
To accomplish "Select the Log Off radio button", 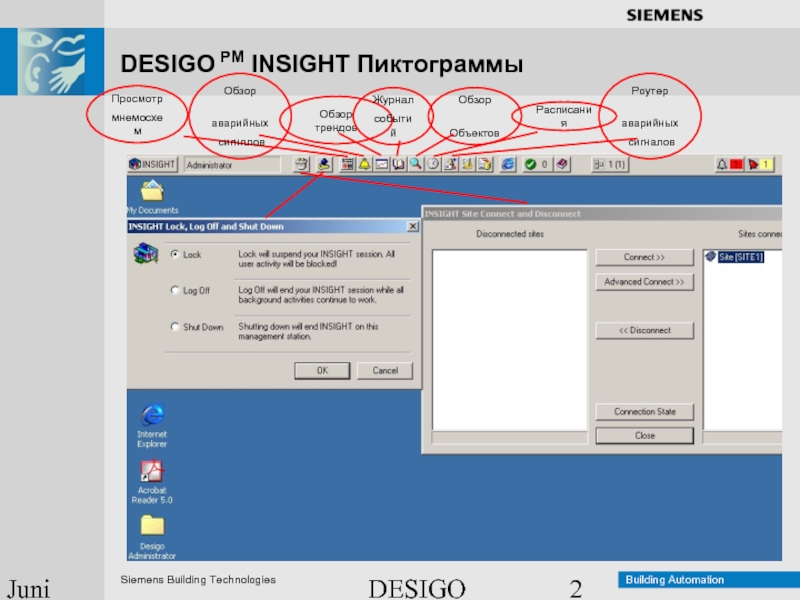I will pos(175,290).
